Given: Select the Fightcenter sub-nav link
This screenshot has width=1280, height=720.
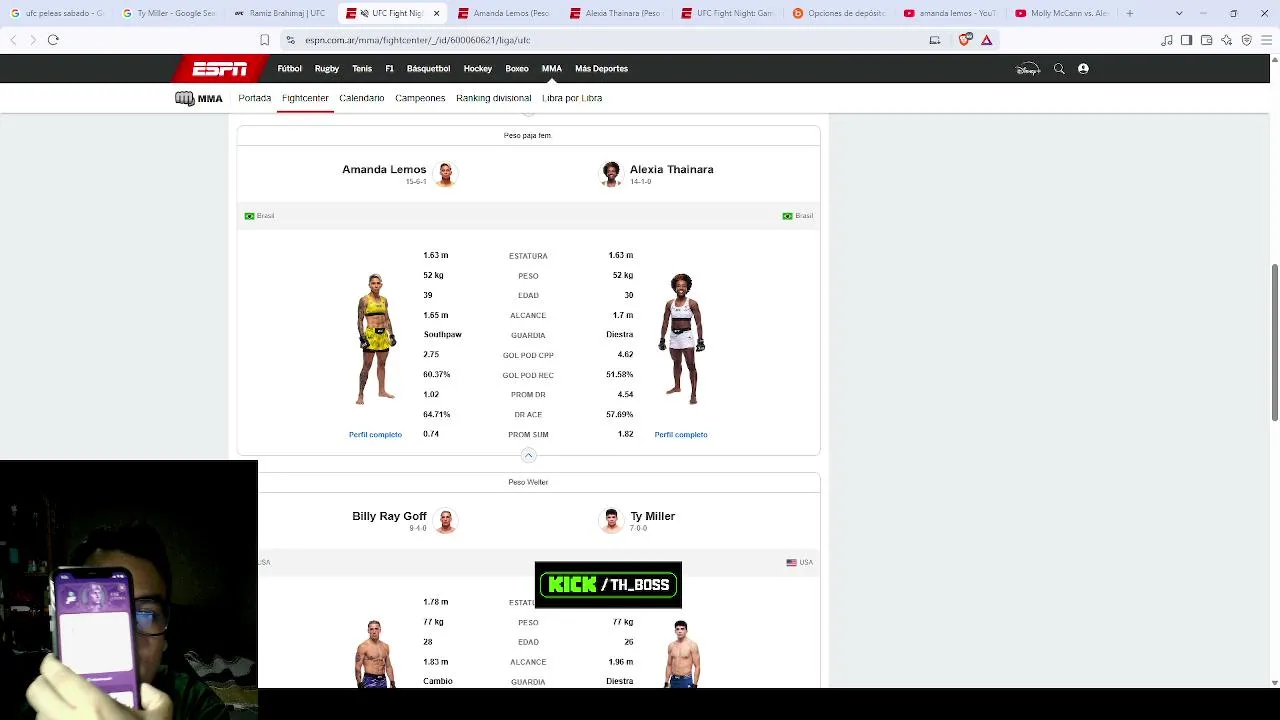Looking at the screenshot, I should point(305,98).
